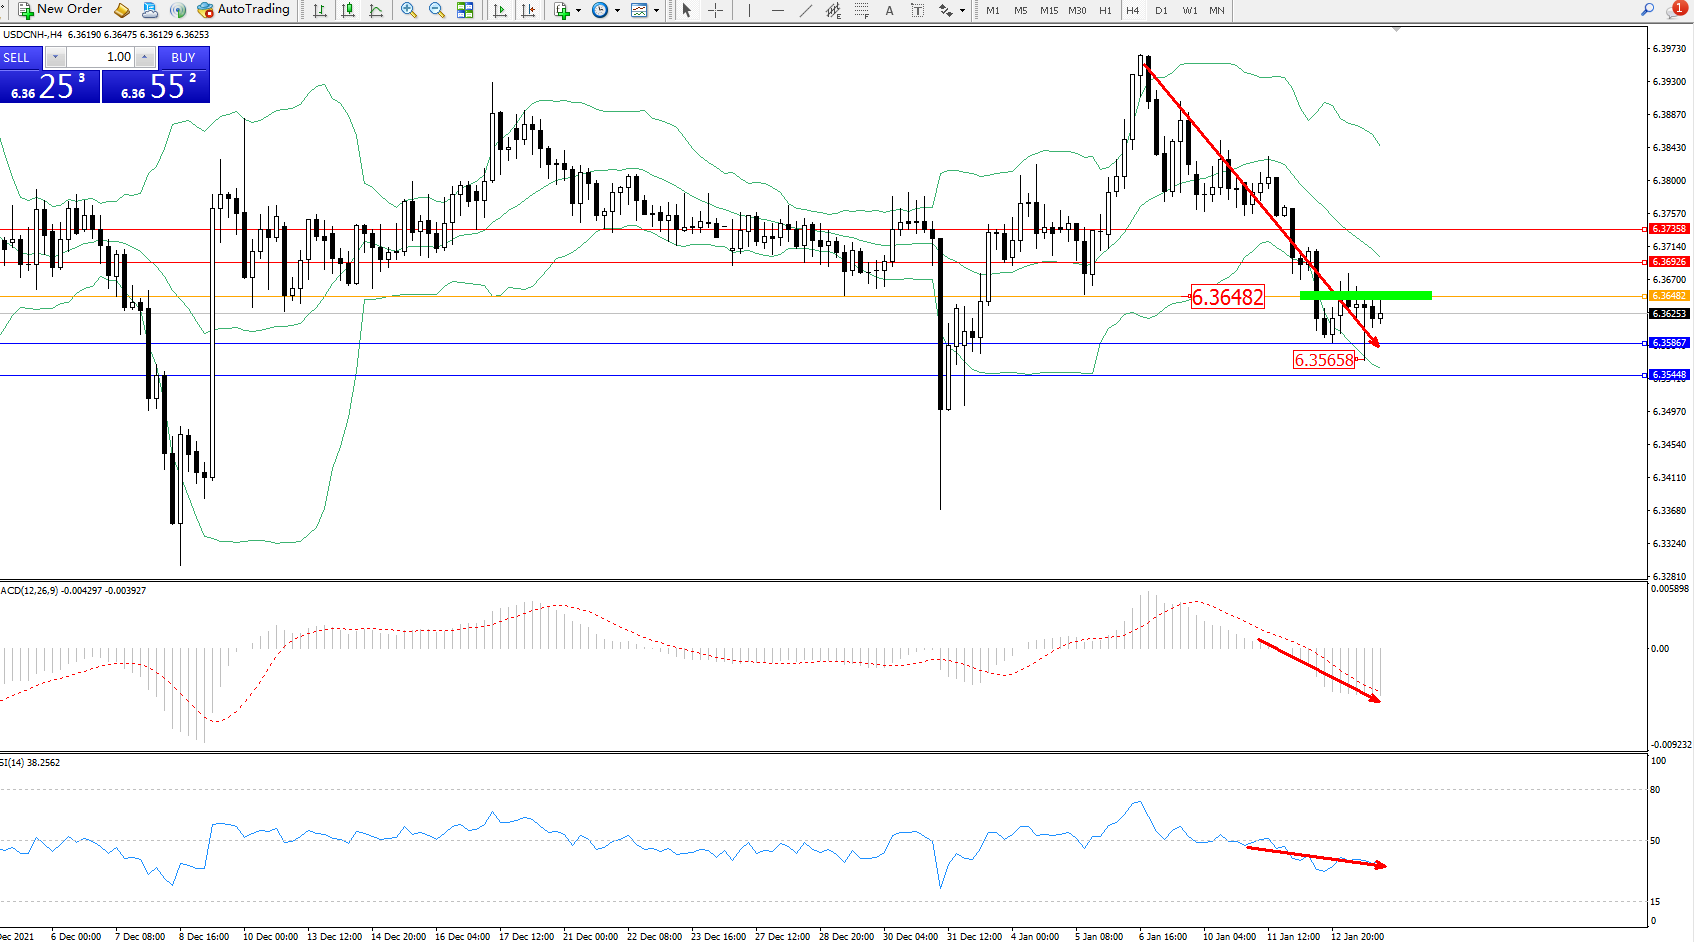Open the search magnifier icon
Image resolution: width=1694 pixels, height=942 pixels.
pyautogui.click(x=1648, y=10)
